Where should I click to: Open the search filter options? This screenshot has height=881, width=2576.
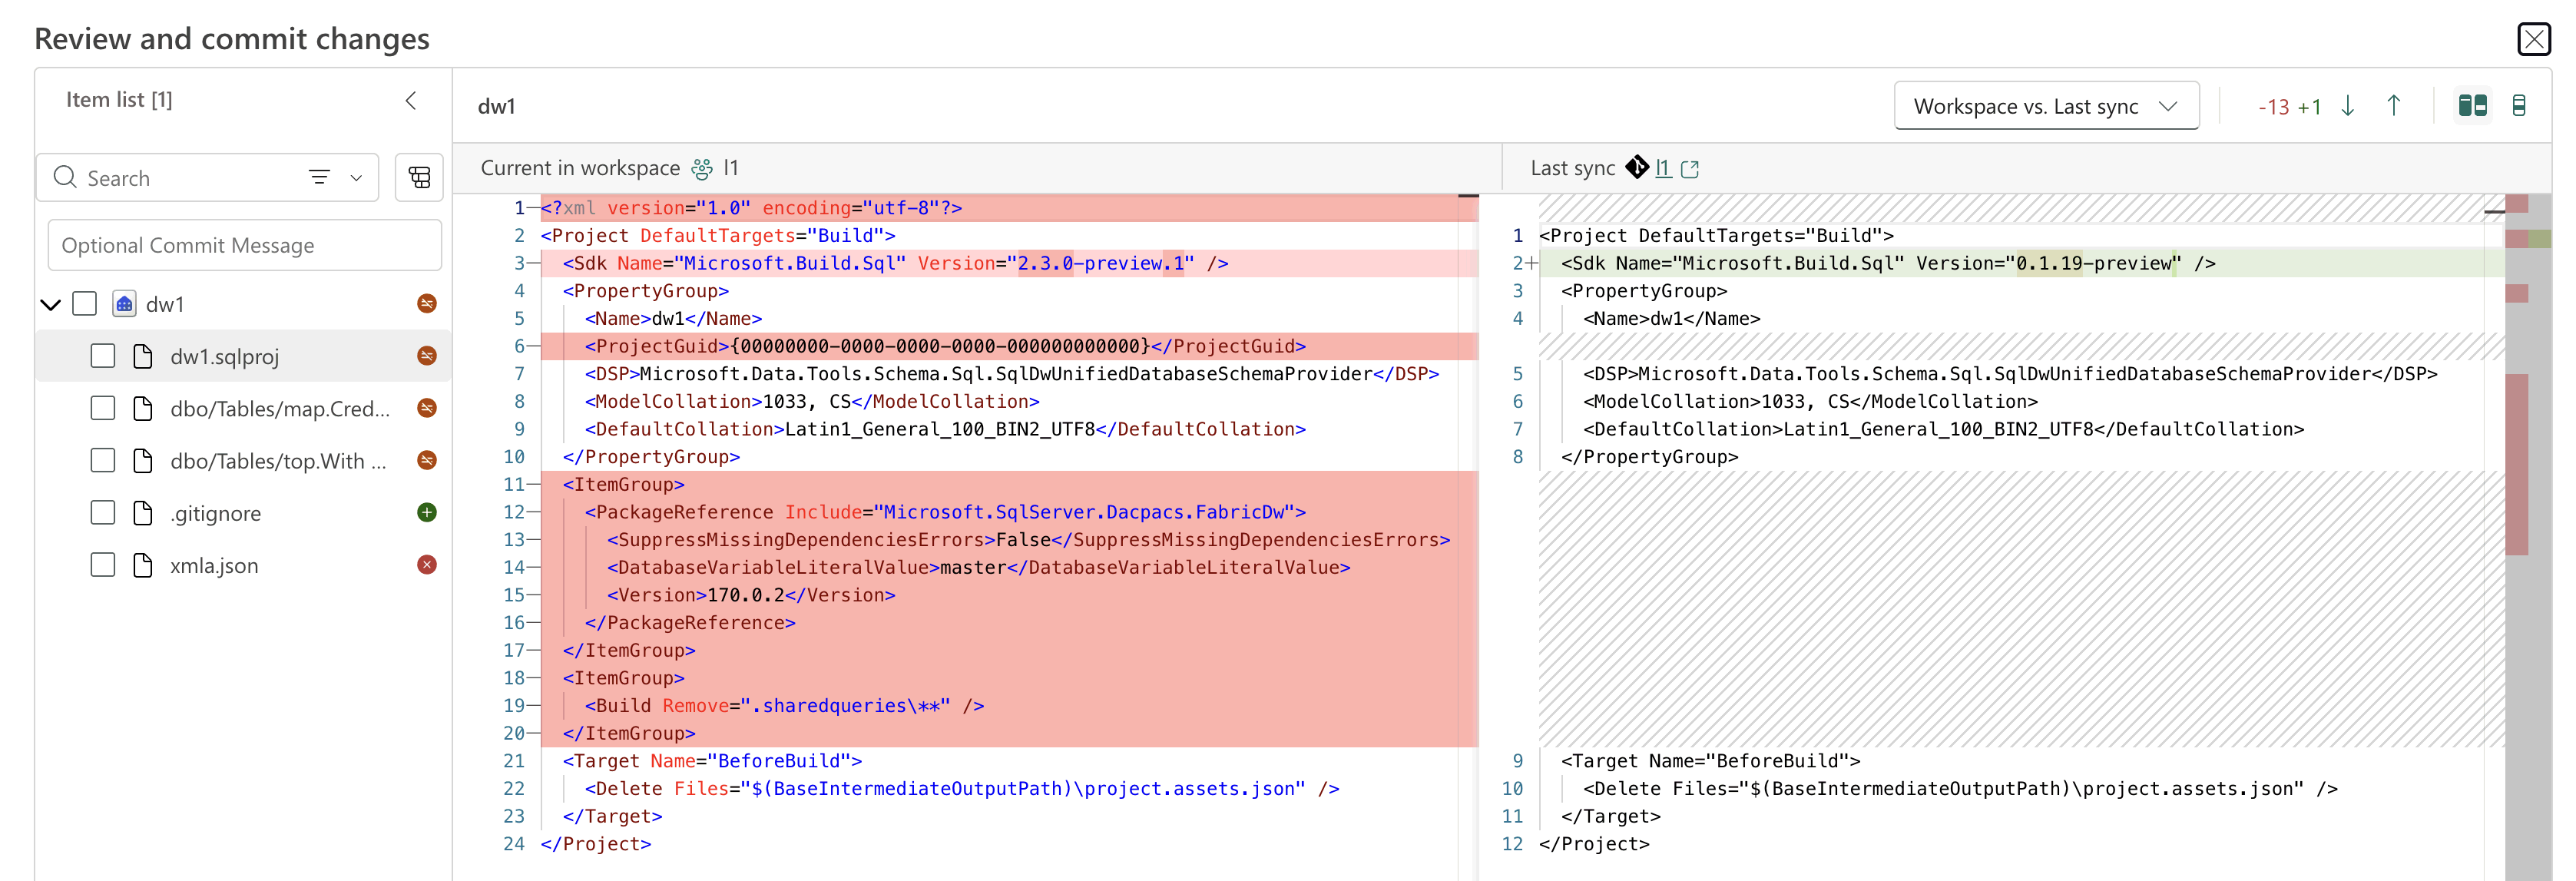pos(356,178)
